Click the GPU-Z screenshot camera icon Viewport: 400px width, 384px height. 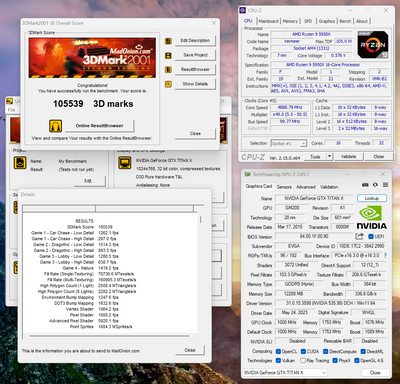click(x=365, y=185)
